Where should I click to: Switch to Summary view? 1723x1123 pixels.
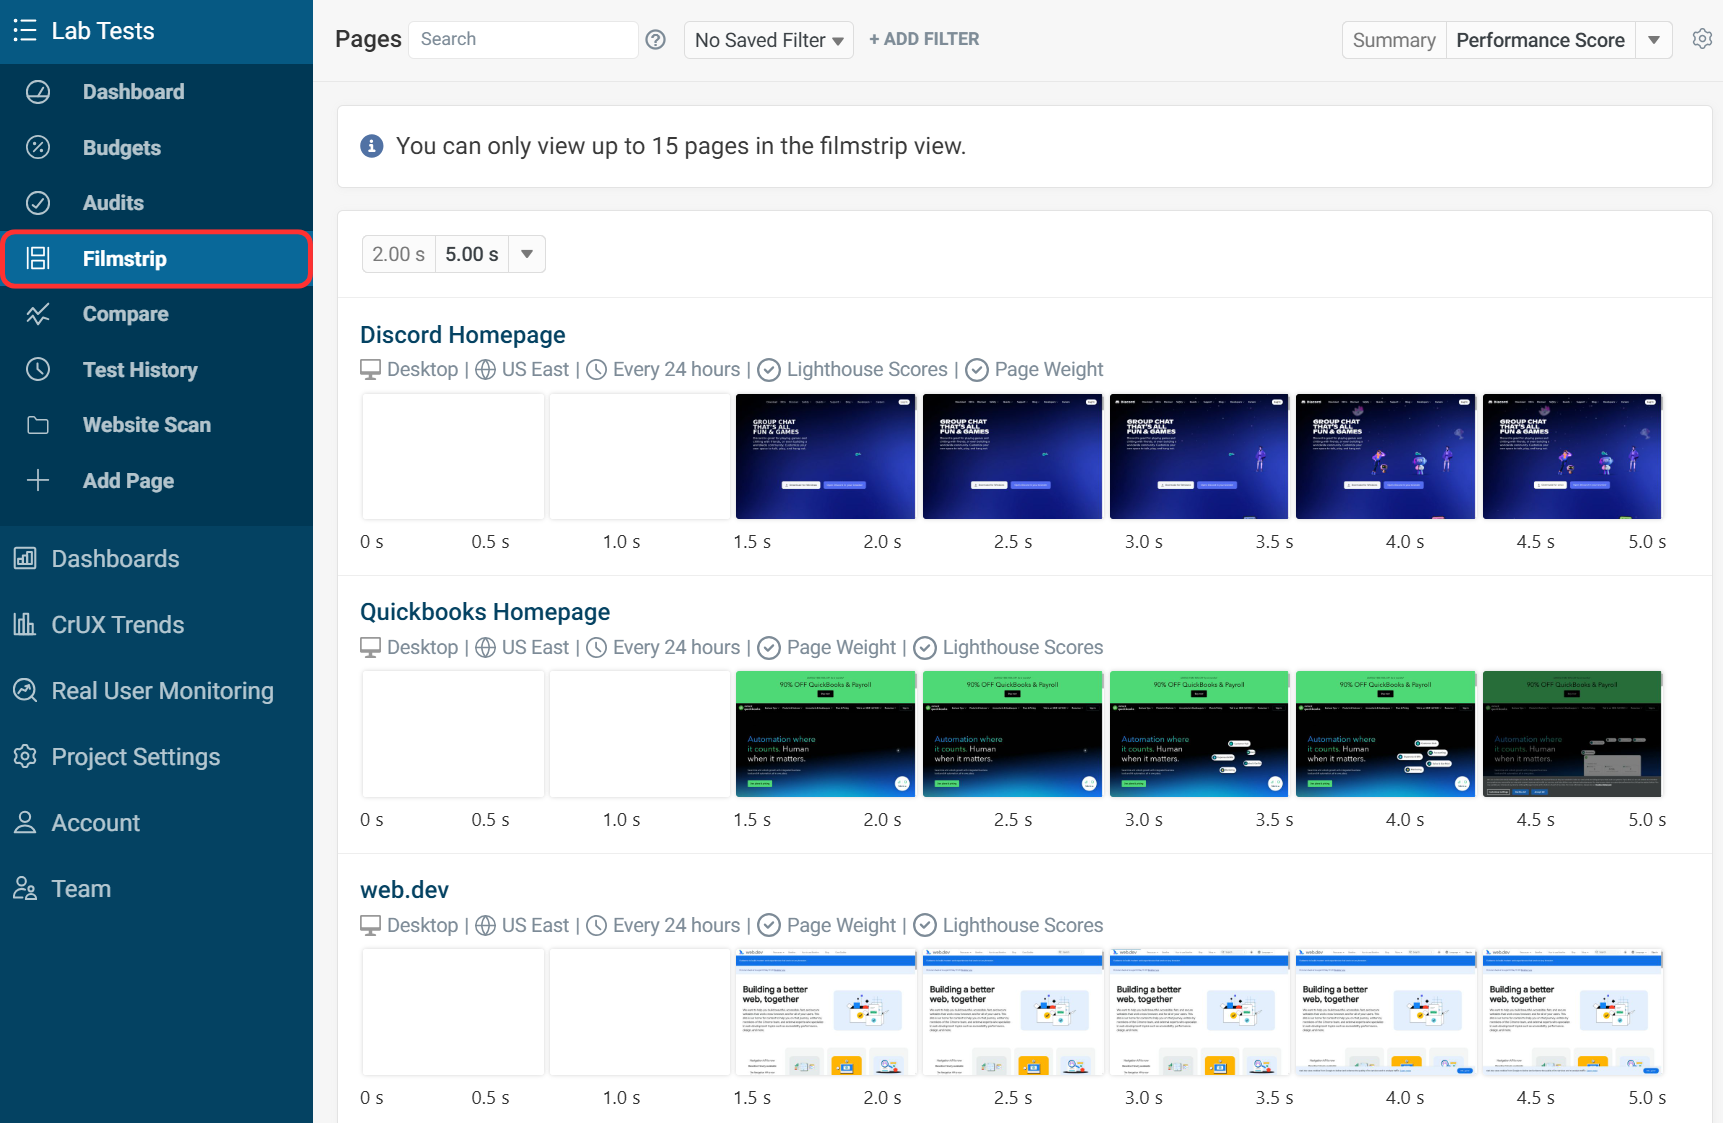(1393, 40)
